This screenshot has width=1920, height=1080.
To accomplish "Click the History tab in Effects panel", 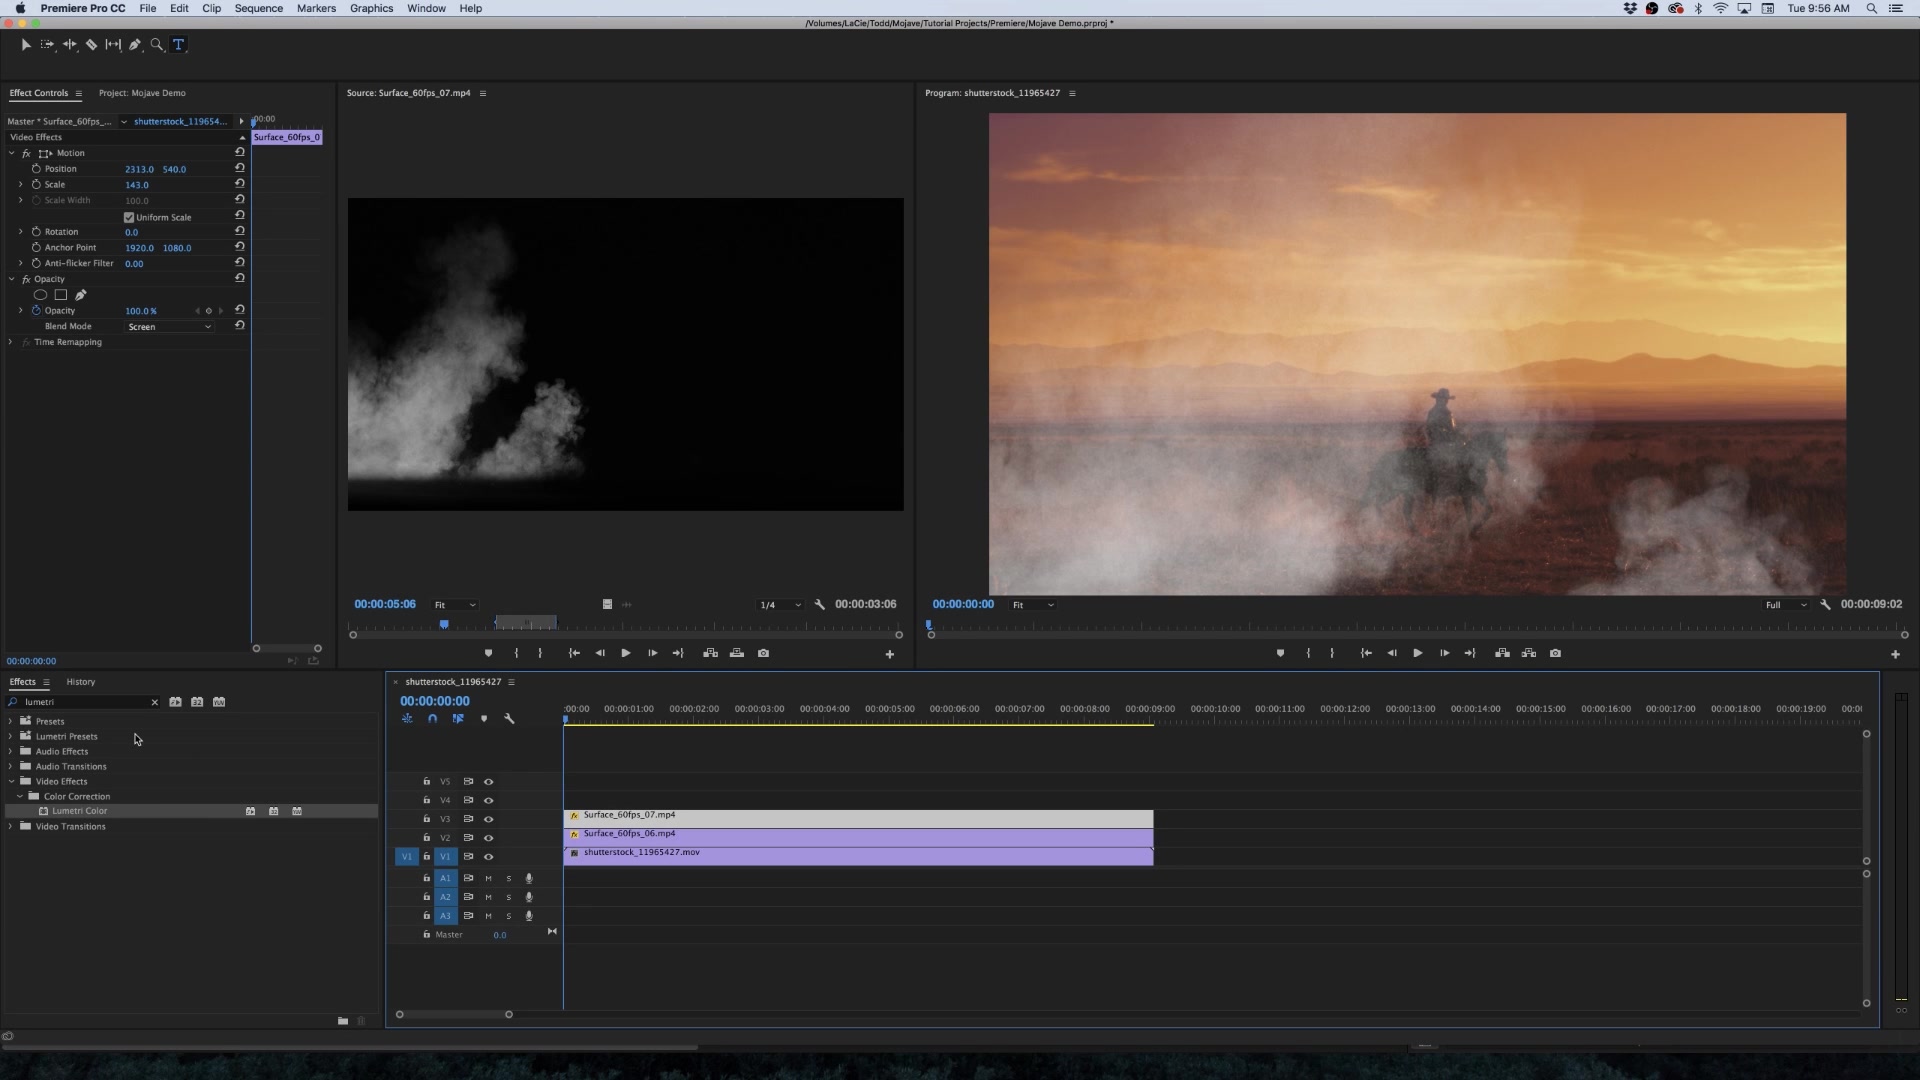I will [x=80, y=680].
